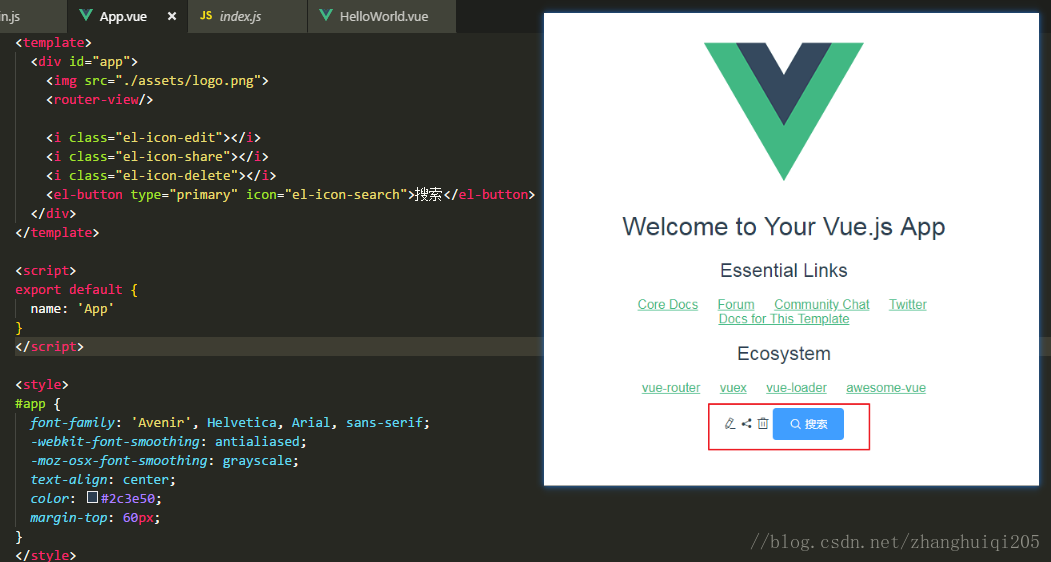Switch to the HelloWorld.vue tab
The height and width of the screenshot is (562, 1051).
click(x=382, y=16)
